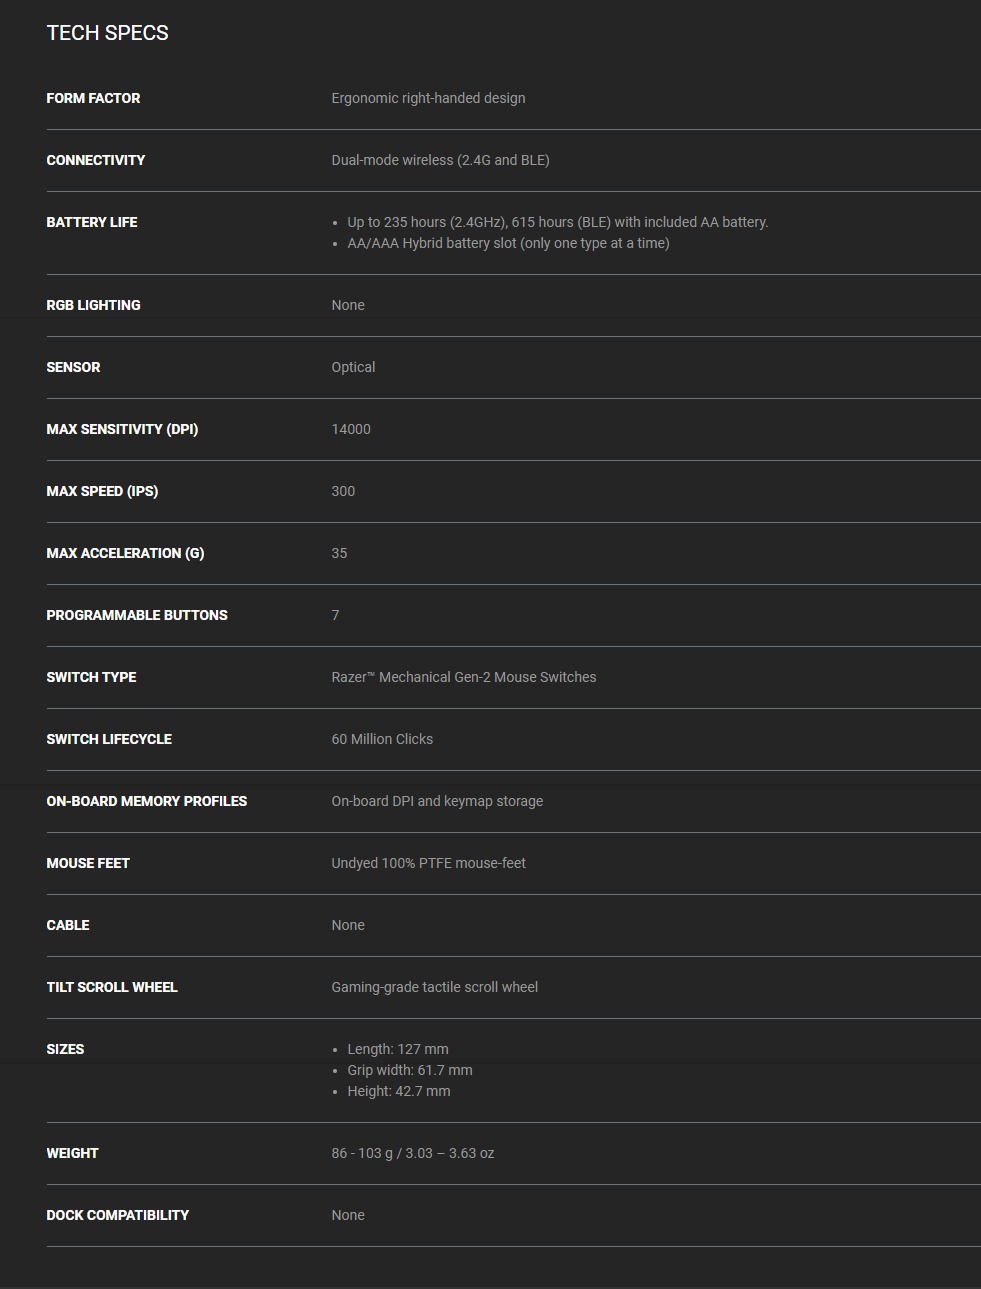Click the DOCK COMPATIBILITY label
Screen dimensions: 981x1289
117,1215
